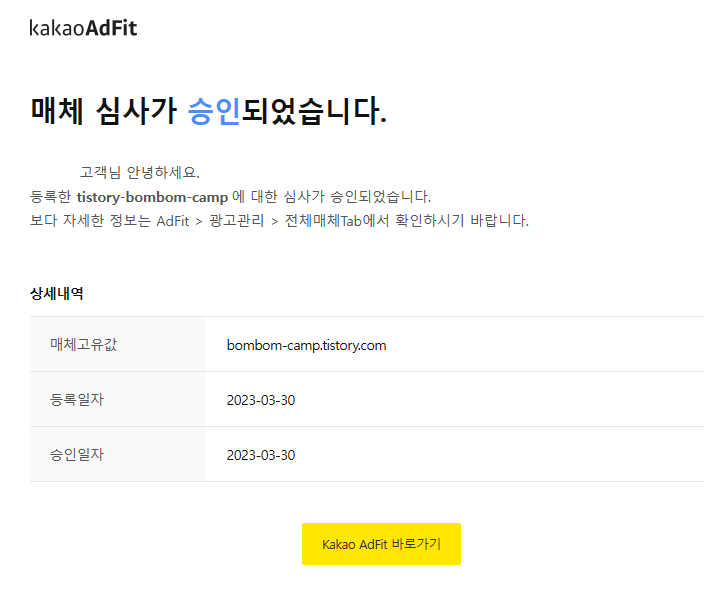Click the 매체고유값 label cell
This screenshot has height=590, width=704.
click(x=117, y=344)
